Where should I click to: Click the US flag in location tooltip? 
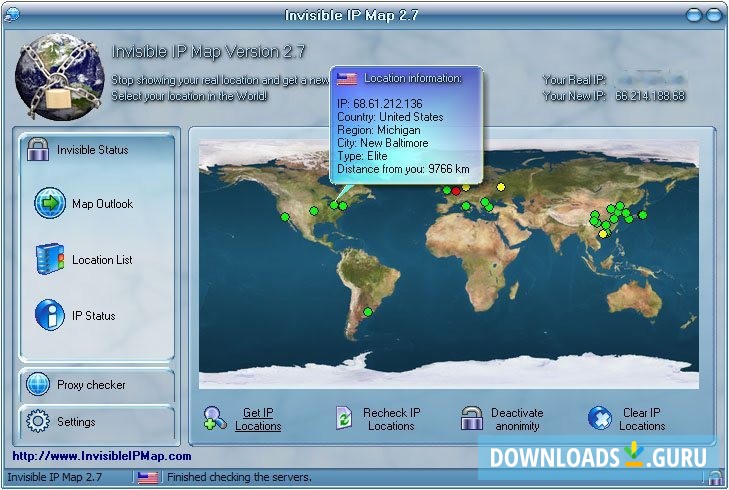coord(347,79)
